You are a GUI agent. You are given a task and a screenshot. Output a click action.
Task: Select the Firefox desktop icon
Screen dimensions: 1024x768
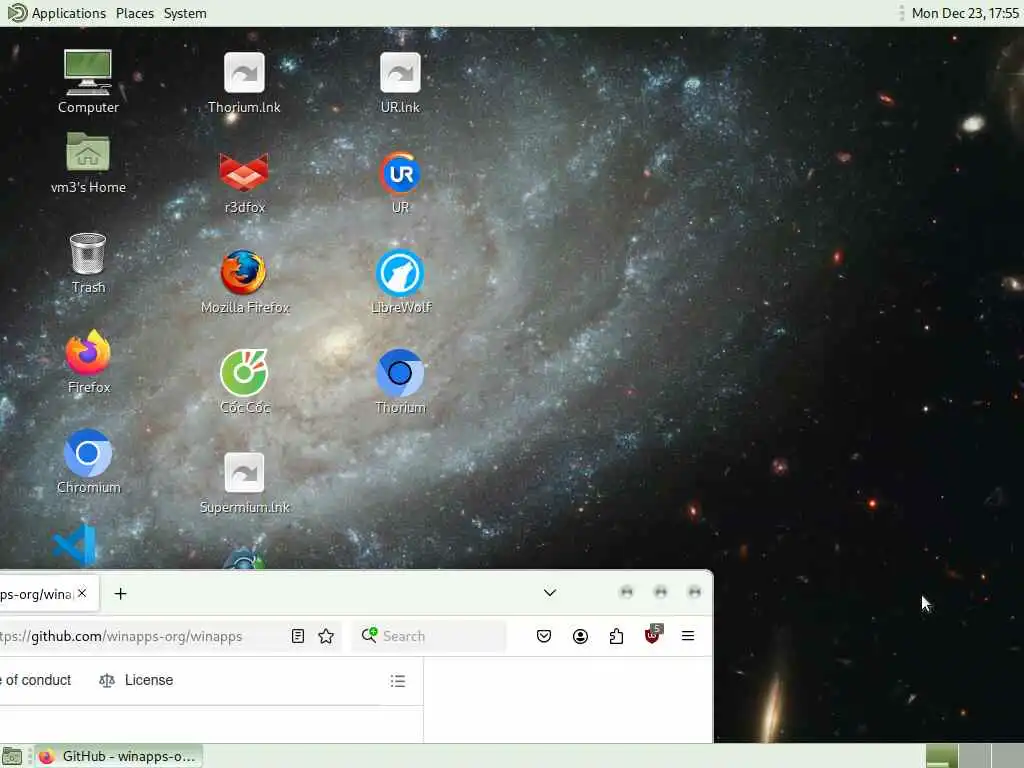pyautogui.click(x=88, y=362)
